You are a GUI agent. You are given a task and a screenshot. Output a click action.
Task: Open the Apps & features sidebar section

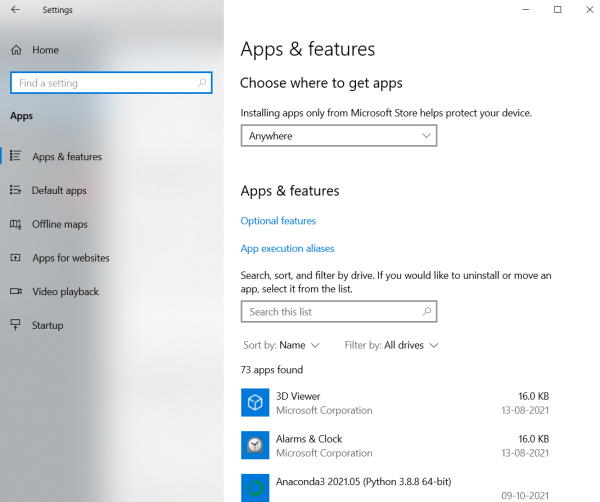[x=67, y=156]
